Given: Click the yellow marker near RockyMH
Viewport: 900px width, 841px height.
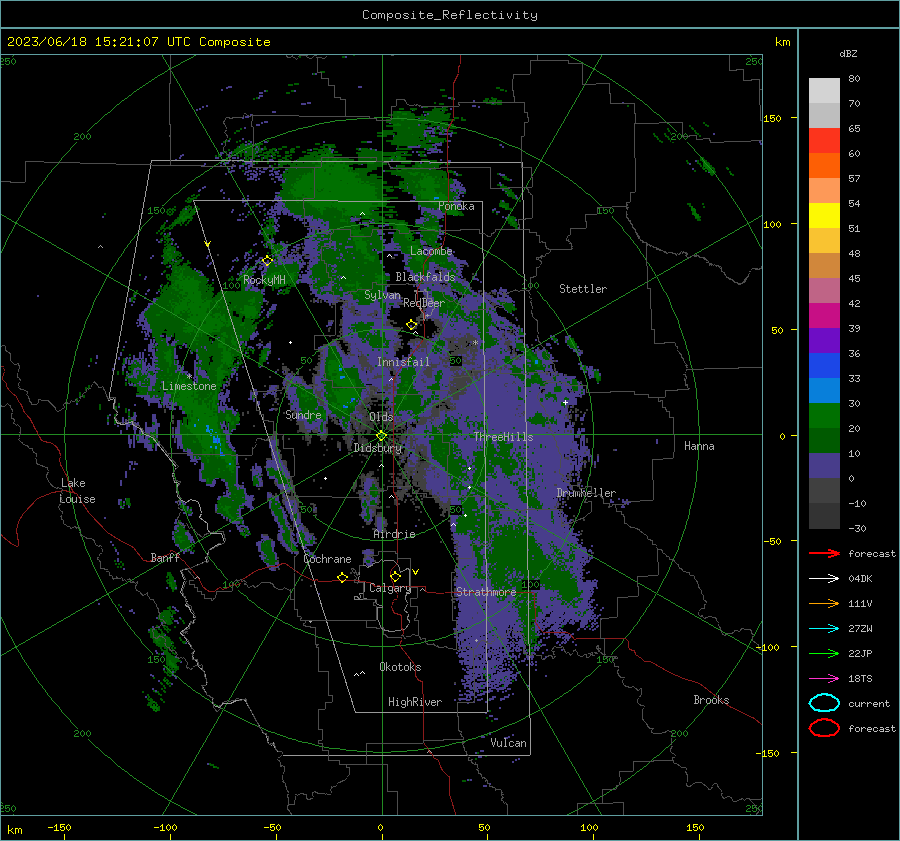Looking at the screenshot, I should click(267, 261).
